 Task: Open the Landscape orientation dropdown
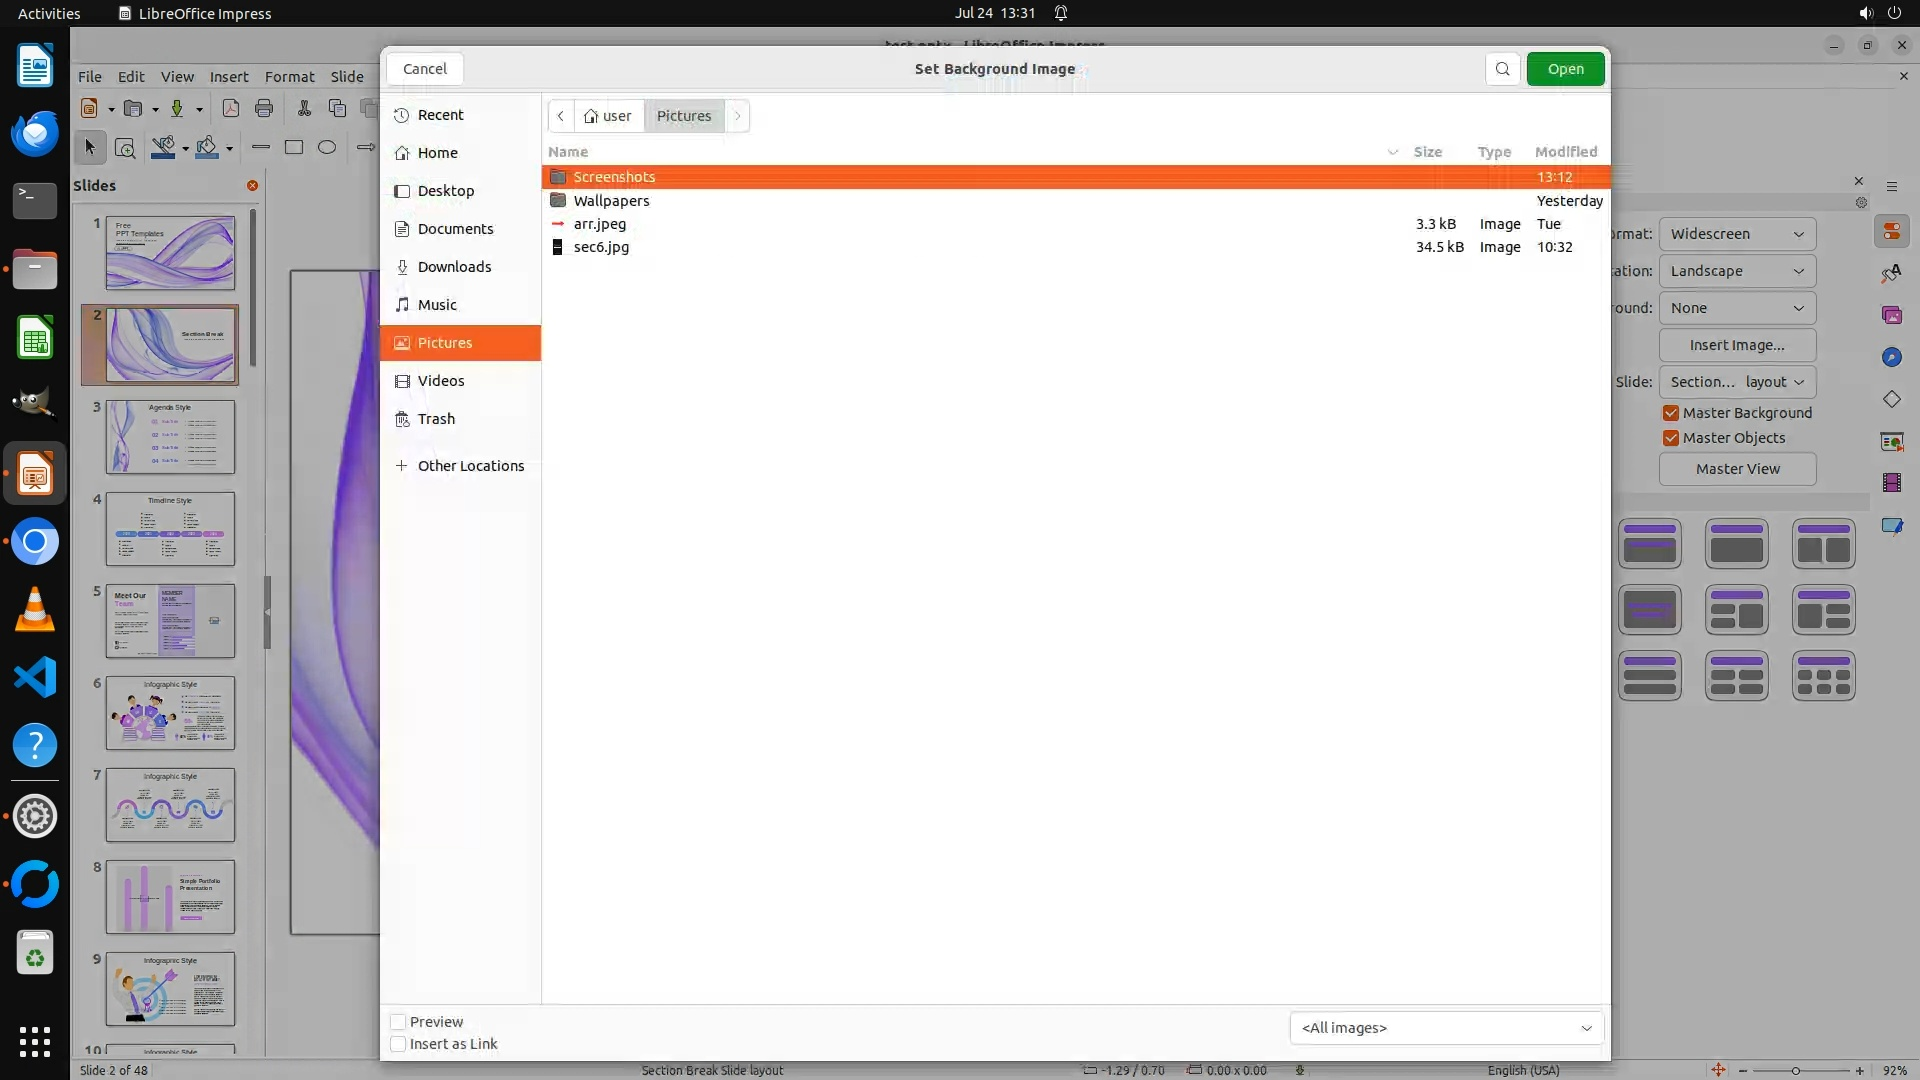tap(1737, 271)
